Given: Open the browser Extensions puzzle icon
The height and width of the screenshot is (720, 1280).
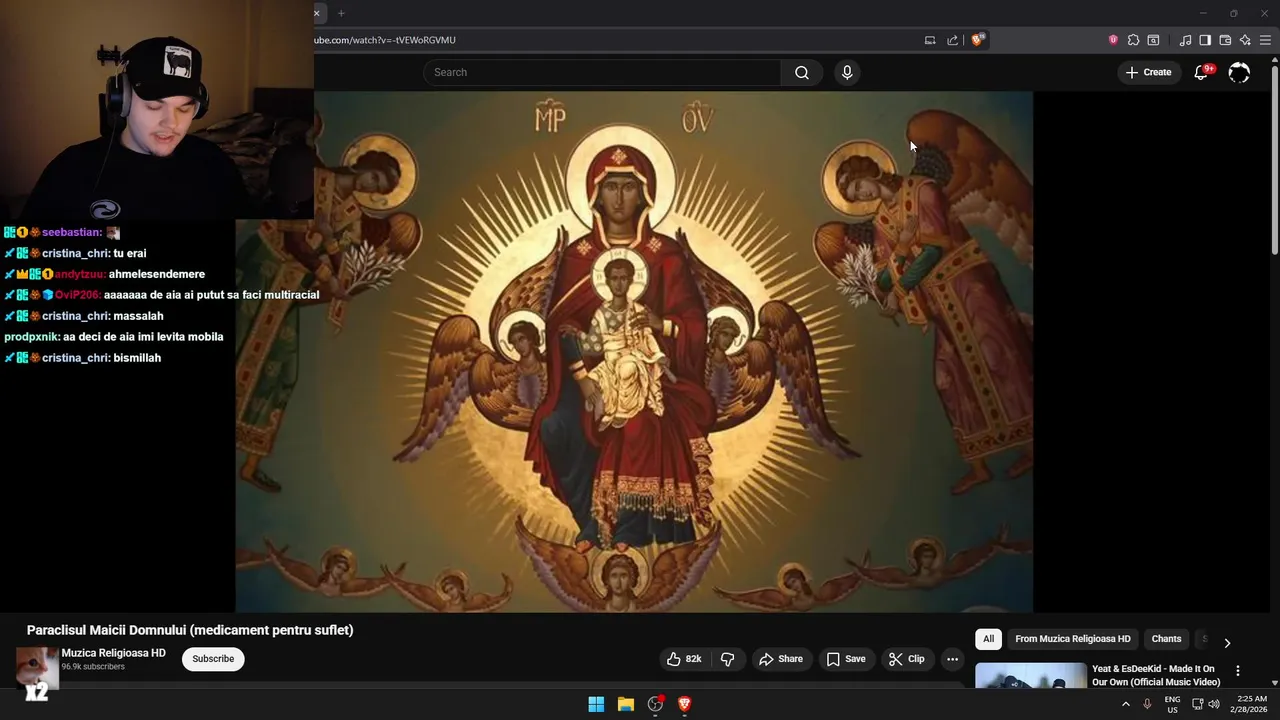Looking at the screenshot, I should 1133,40.
